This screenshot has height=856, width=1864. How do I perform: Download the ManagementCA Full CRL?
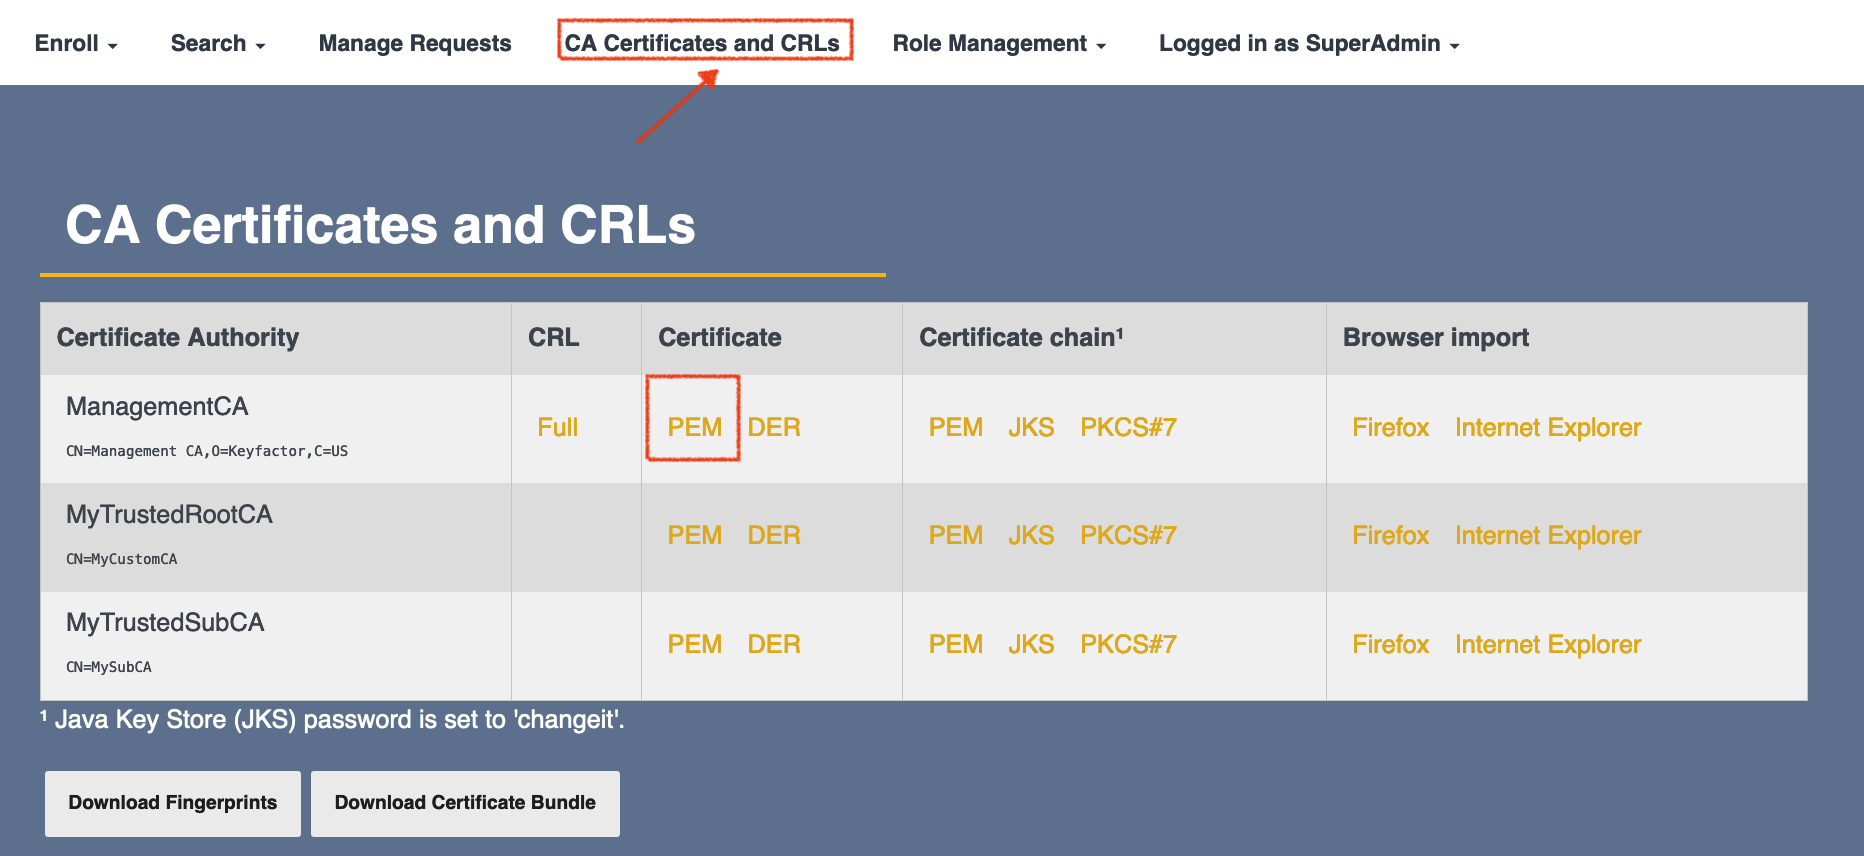click(x=557, y=428)
